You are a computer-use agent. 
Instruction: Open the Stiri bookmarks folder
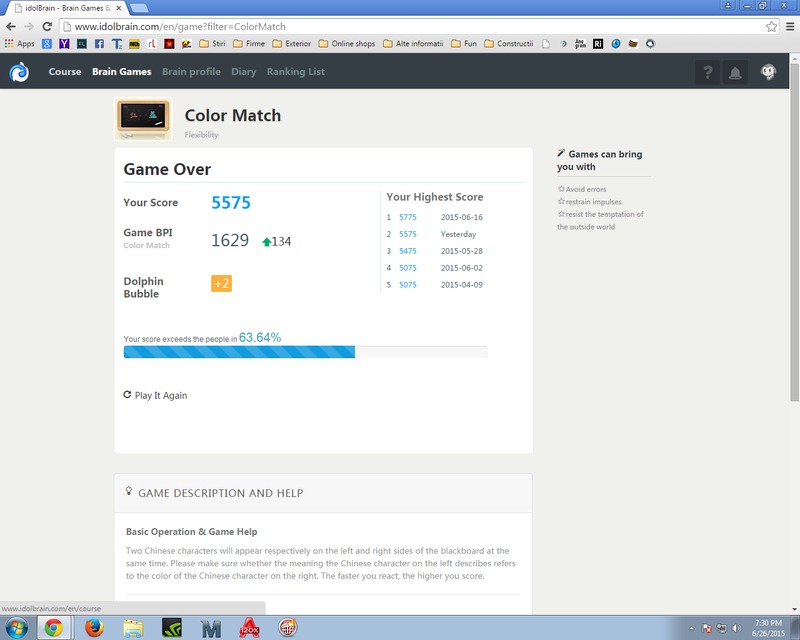[x=212, y=44]
